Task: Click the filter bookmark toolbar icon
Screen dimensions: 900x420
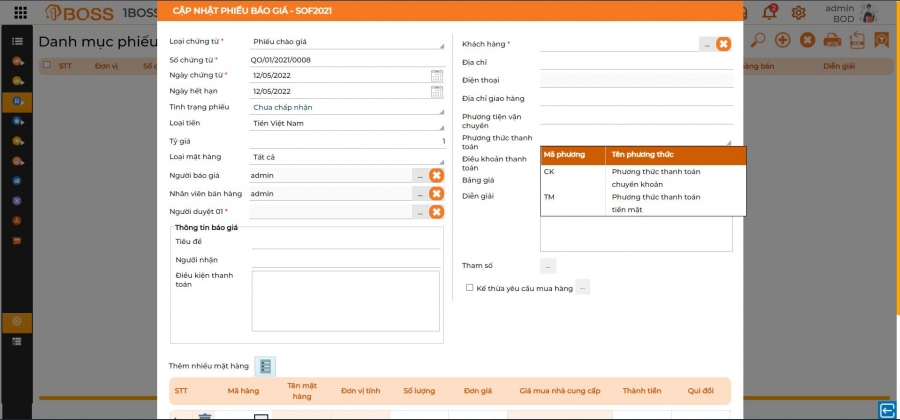Action: 882,40
